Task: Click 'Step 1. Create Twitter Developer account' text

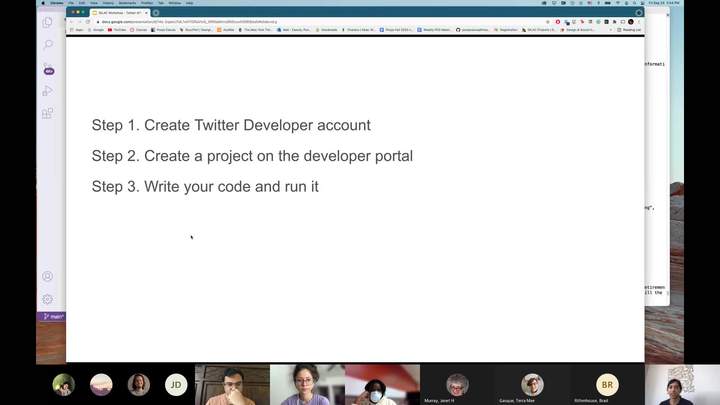Action: click(x=231, y=125)
